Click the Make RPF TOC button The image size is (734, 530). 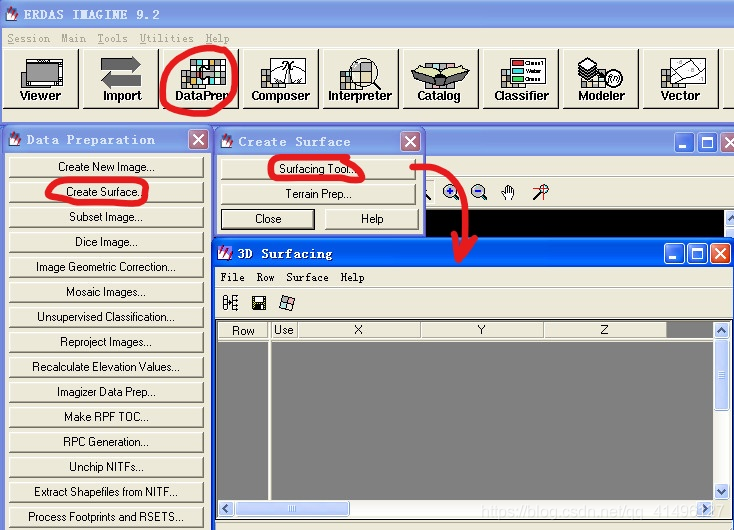pyautogui.click(x=106, y=417)
